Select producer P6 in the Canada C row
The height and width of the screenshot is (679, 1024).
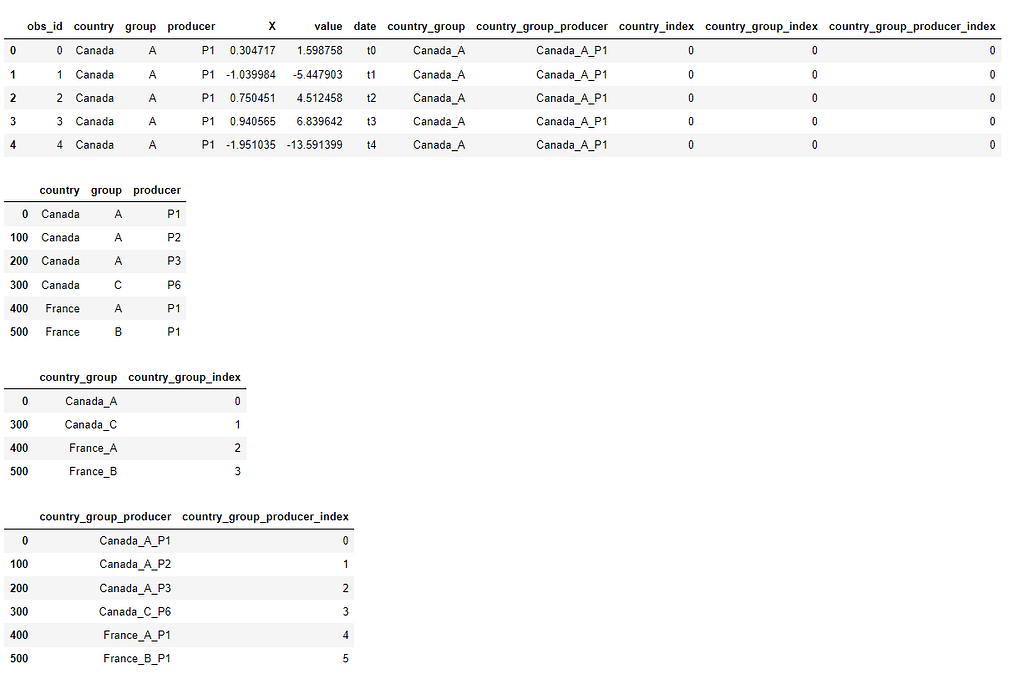[174, 284]
